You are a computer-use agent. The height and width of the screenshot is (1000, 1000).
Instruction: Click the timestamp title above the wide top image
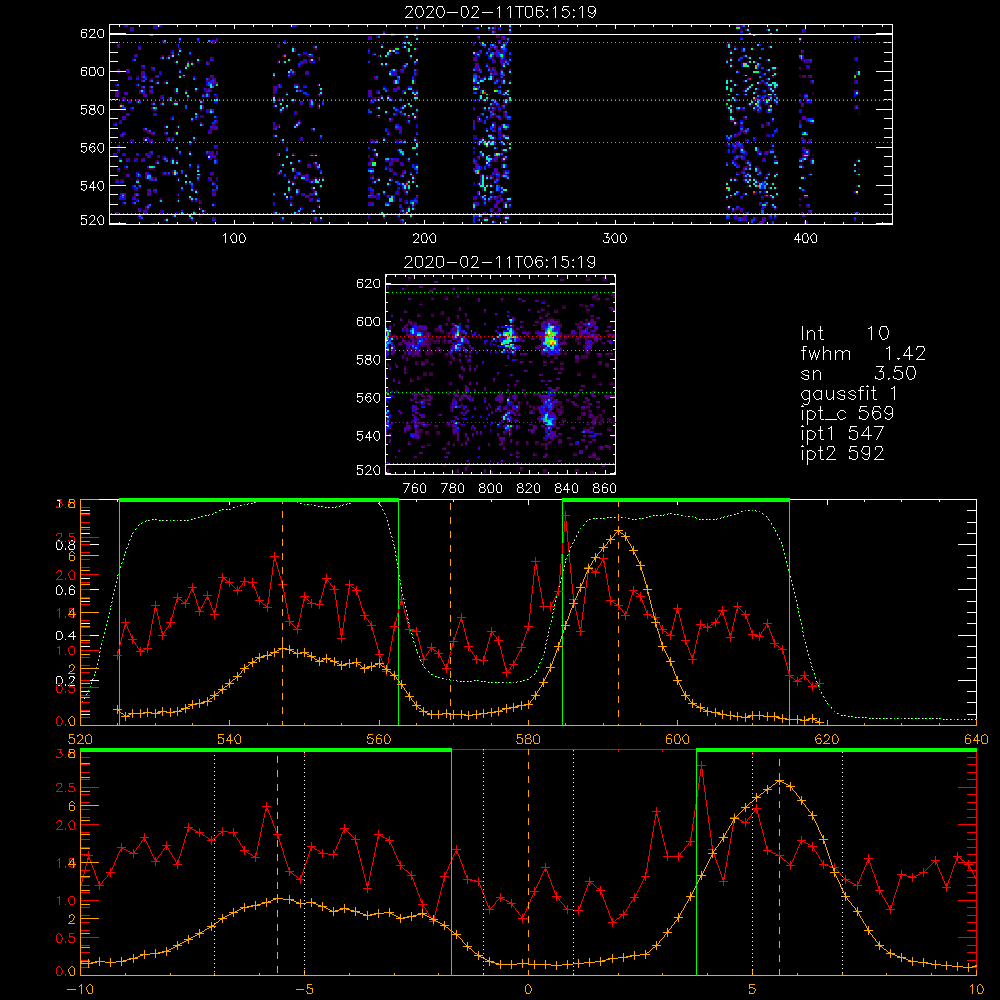(x=500, y=12)
